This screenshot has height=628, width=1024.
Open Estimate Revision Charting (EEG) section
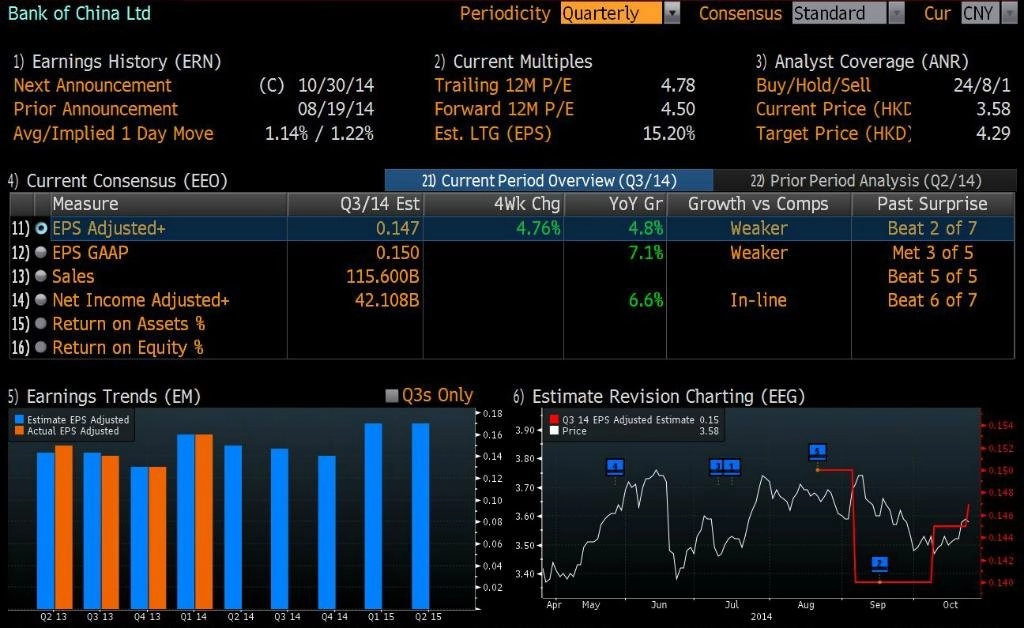point(659,396)
